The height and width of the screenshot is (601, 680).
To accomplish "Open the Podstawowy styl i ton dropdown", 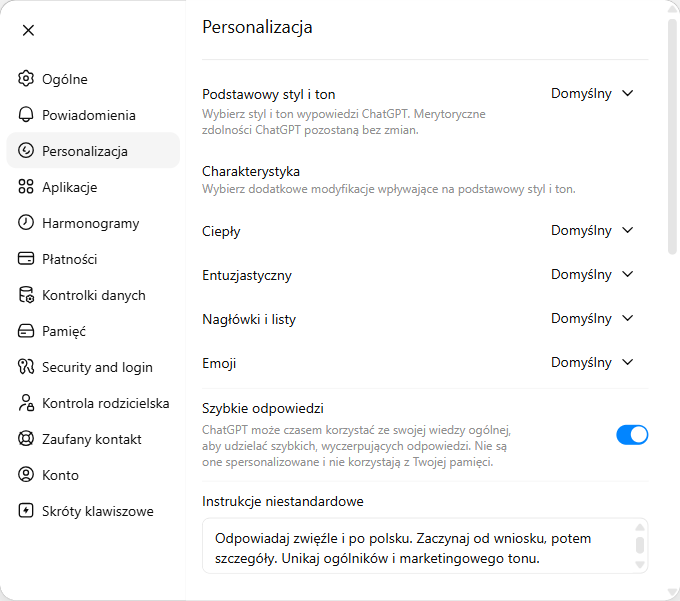I will click(x=592, y=93).
